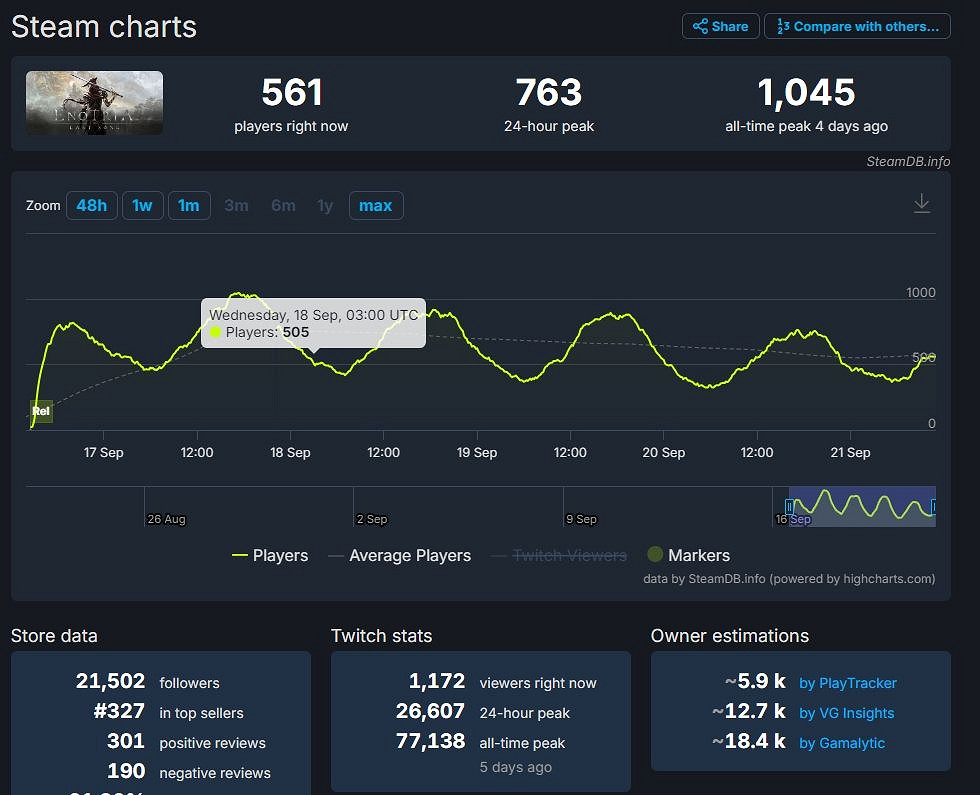Open the Compare with others tool

857,27
